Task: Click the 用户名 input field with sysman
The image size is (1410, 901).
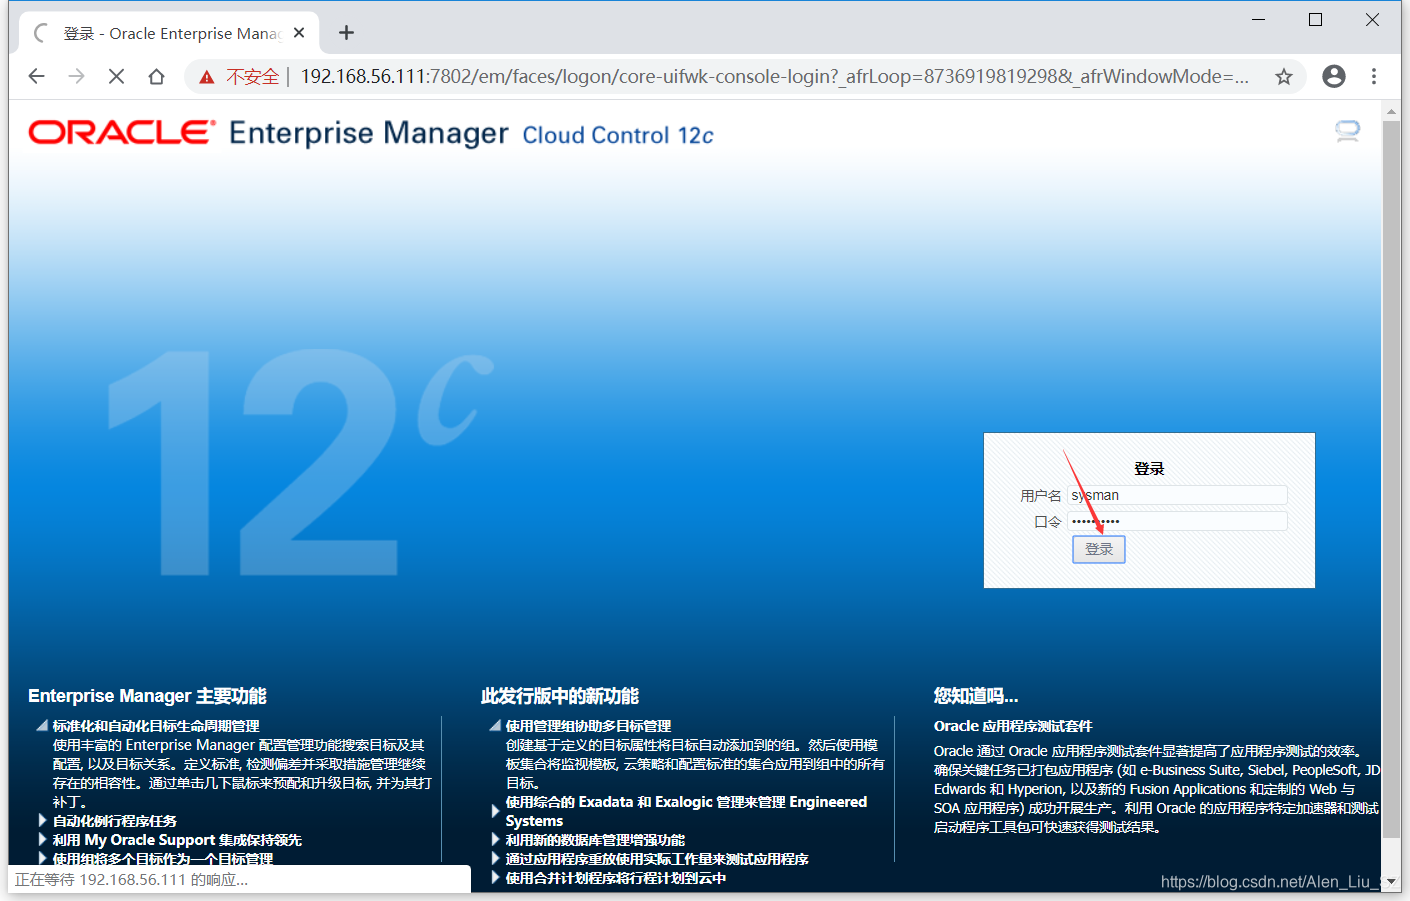Action: pos(1177,495)
